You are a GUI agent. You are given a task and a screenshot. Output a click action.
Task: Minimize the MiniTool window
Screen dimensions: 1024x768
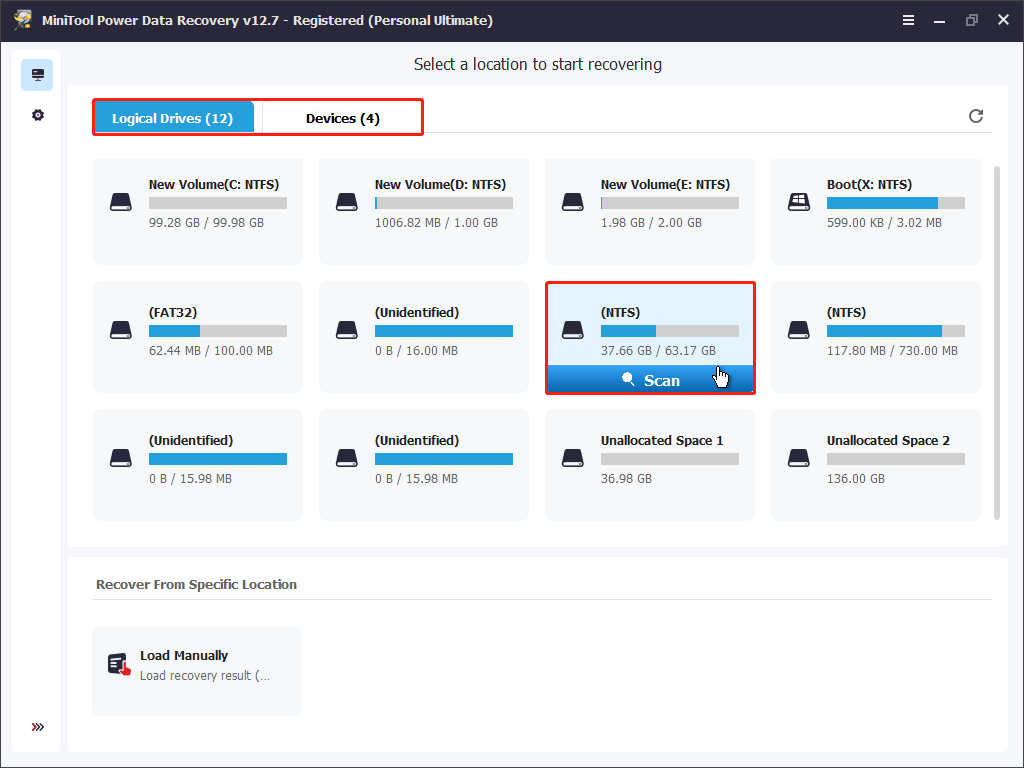[939, 21]
